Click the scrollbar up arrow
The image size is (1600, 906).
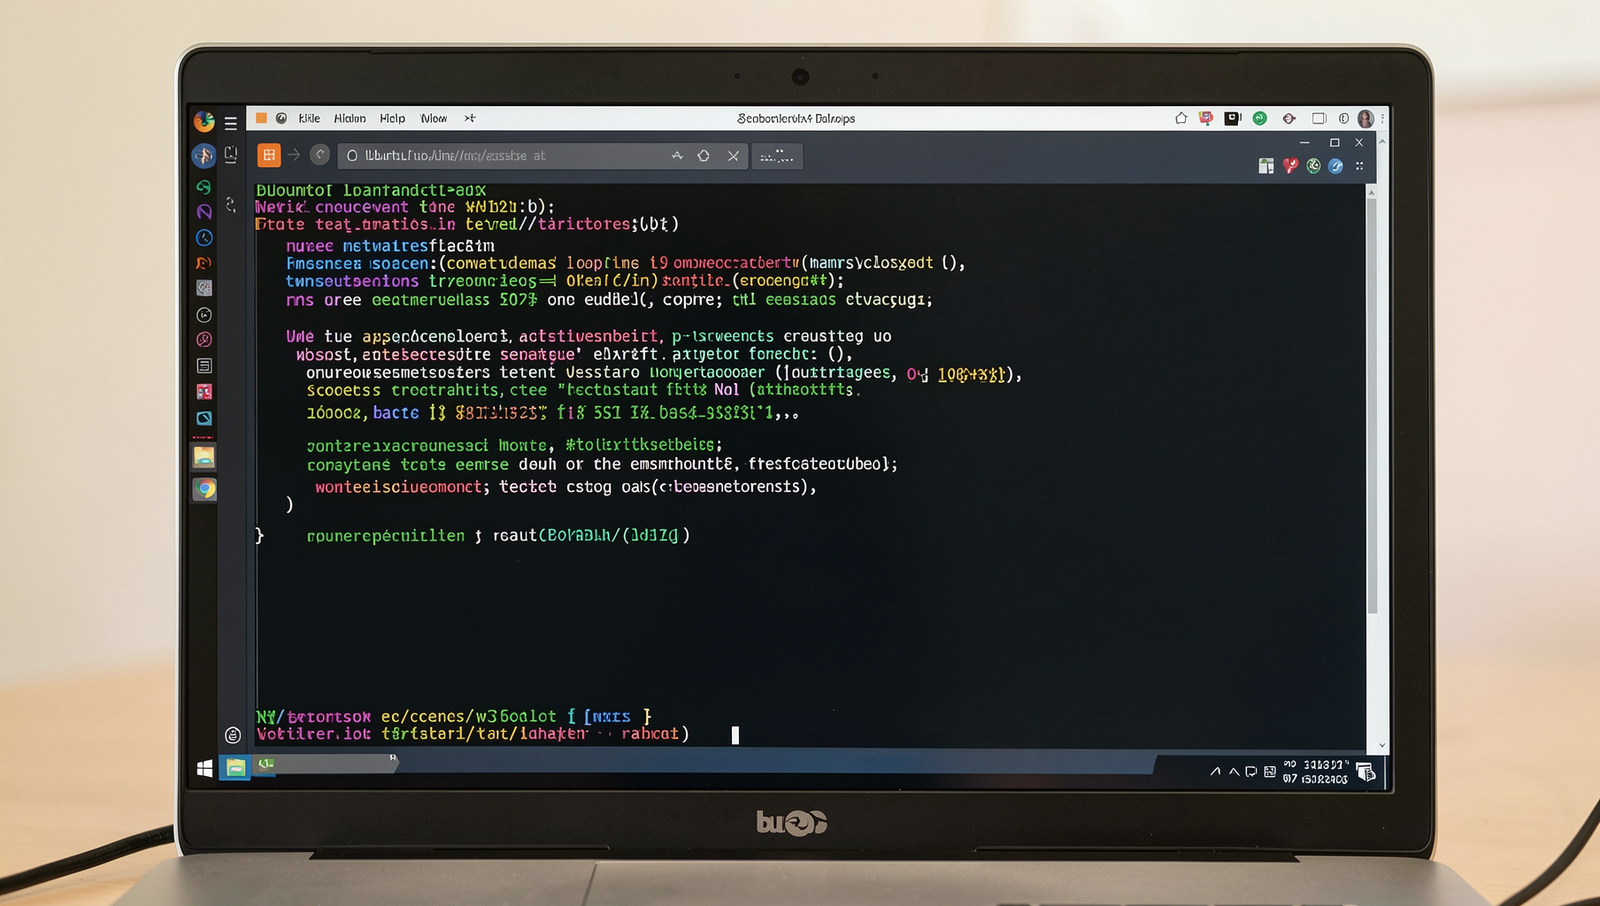(x=1371, y=191)
